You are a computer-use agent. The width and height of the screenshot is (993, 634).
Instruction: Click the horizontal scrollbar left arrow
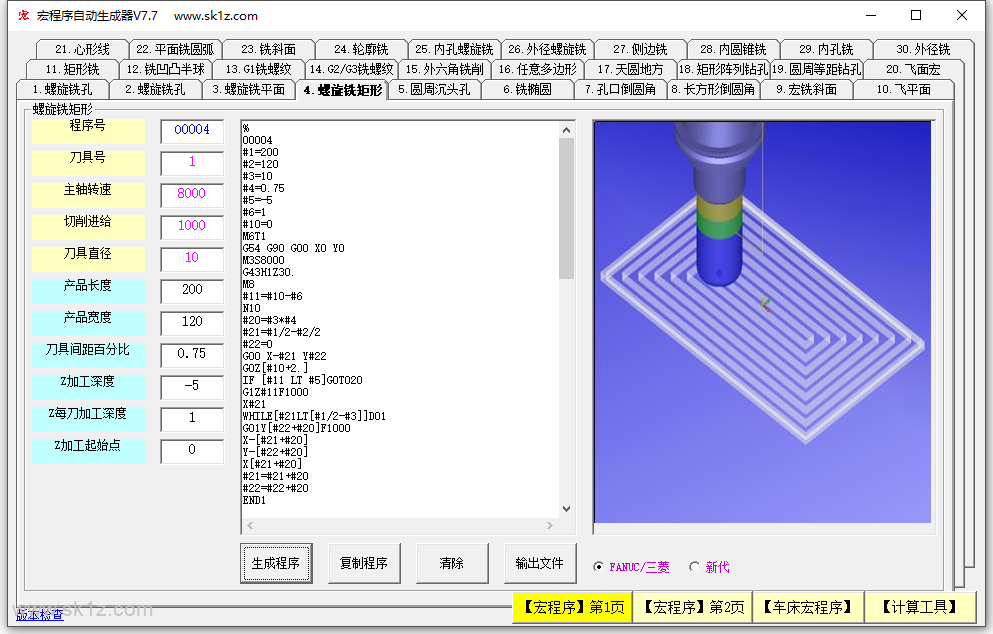click(x=250, y=526)
